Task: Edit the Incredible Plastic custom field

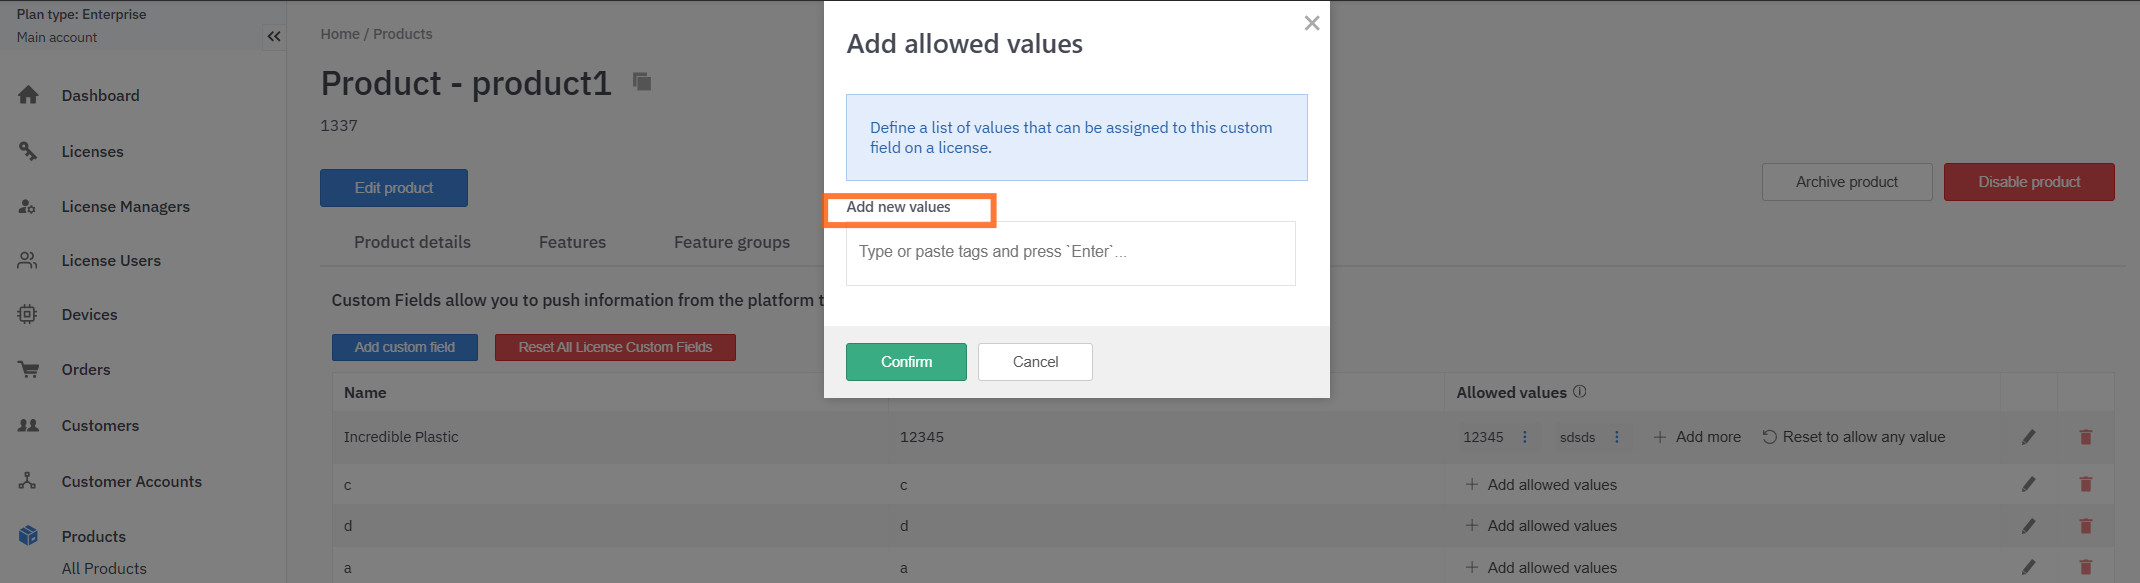Action: (2028, 437)
